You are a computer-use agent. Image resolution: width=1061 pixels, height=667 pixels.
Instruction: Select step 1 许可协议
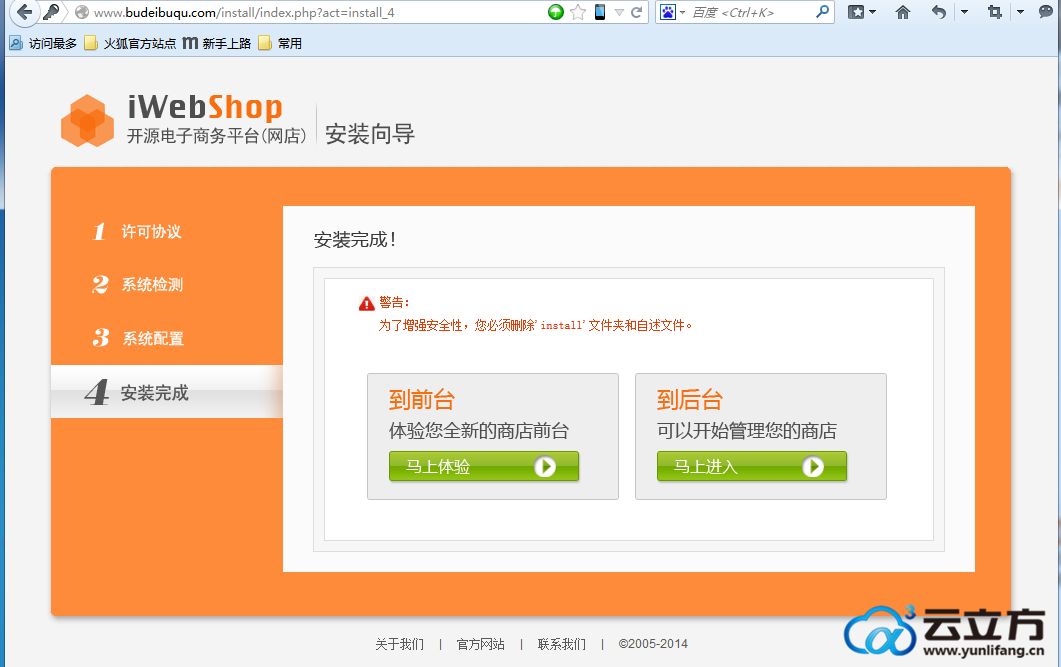tap(137, 231)
